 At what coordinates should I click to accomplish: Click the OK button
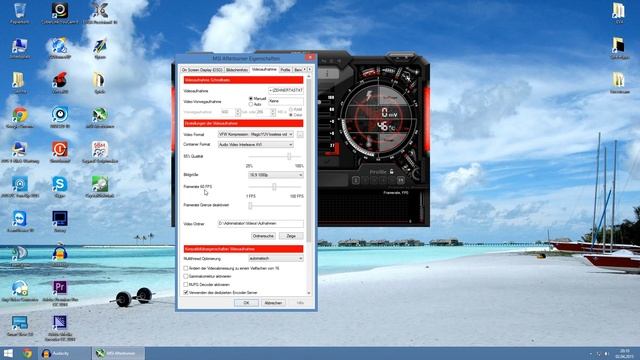pyautogui.click(x=246, y=303)
